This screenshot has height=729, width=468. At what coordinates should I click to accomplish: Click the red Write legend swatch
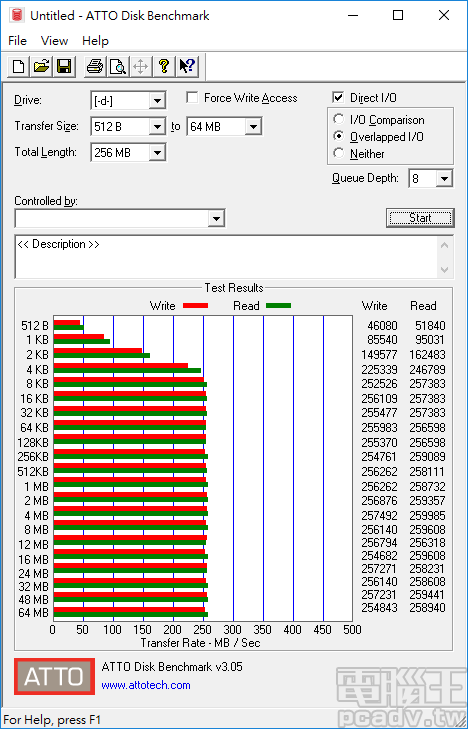[x=195, y=306]
